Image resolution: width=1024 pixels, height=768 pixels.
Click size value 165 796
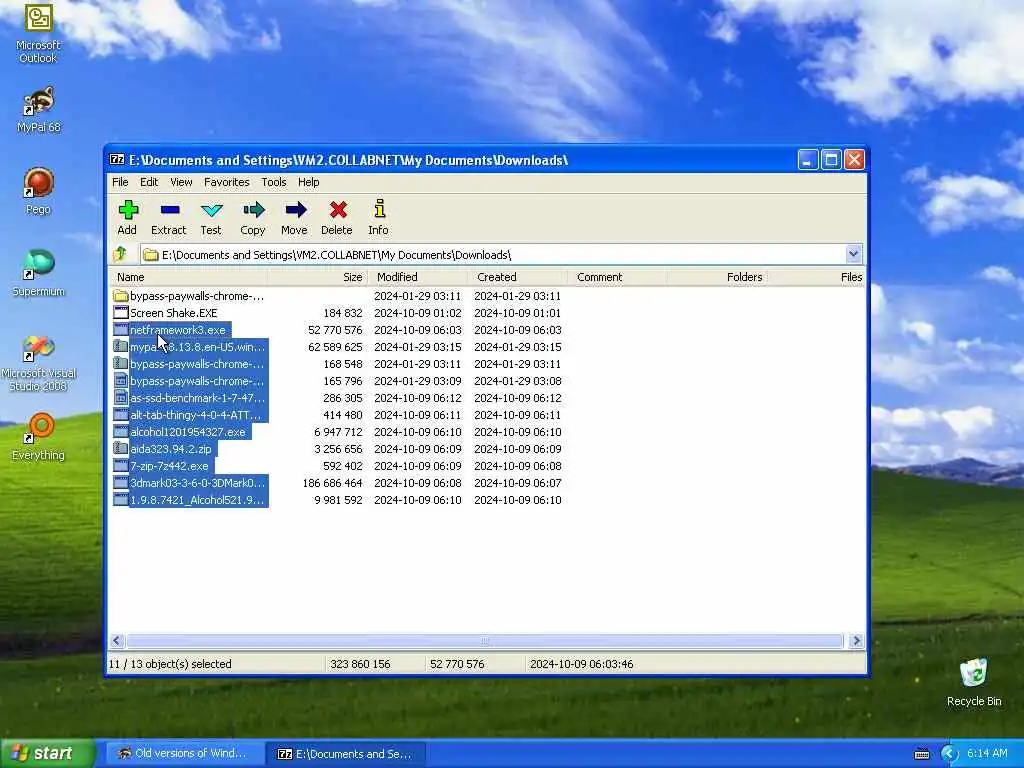coord(342,381)
